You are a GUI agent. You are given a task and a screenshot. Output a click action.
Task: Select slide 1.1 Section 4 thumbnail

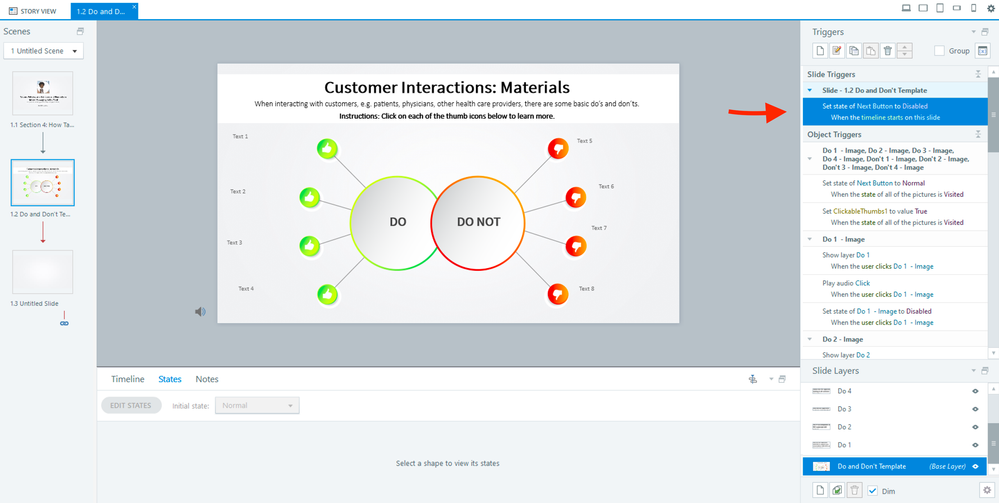(x=43, y=93)
